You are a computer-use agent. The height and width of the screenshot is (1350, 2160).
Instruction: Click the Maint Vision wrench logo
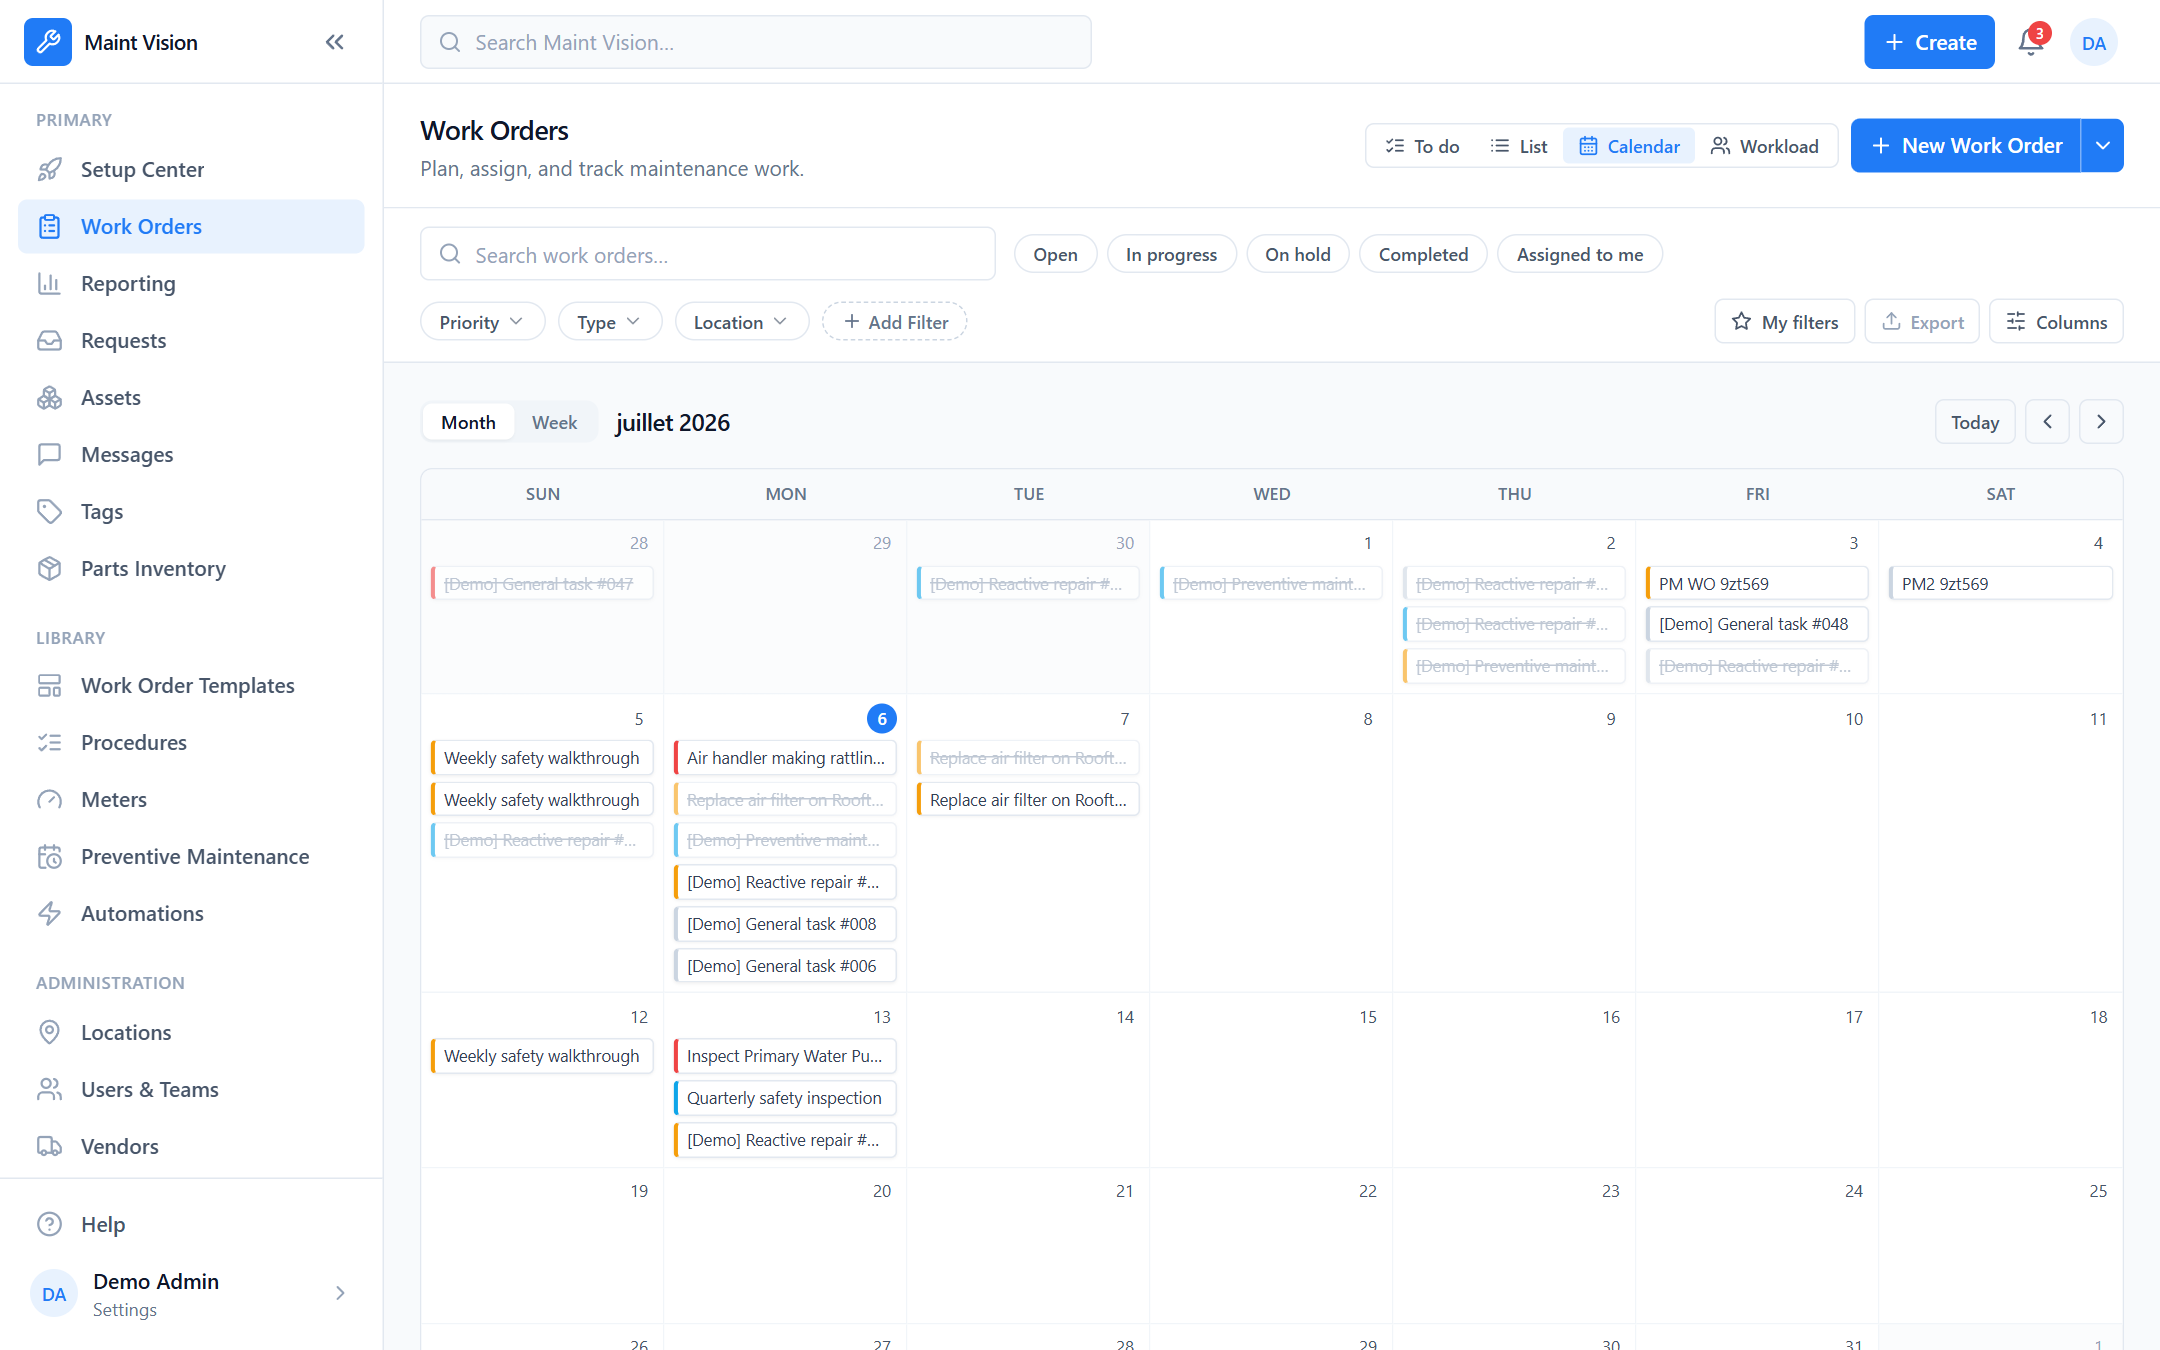(x=48, y=42)
